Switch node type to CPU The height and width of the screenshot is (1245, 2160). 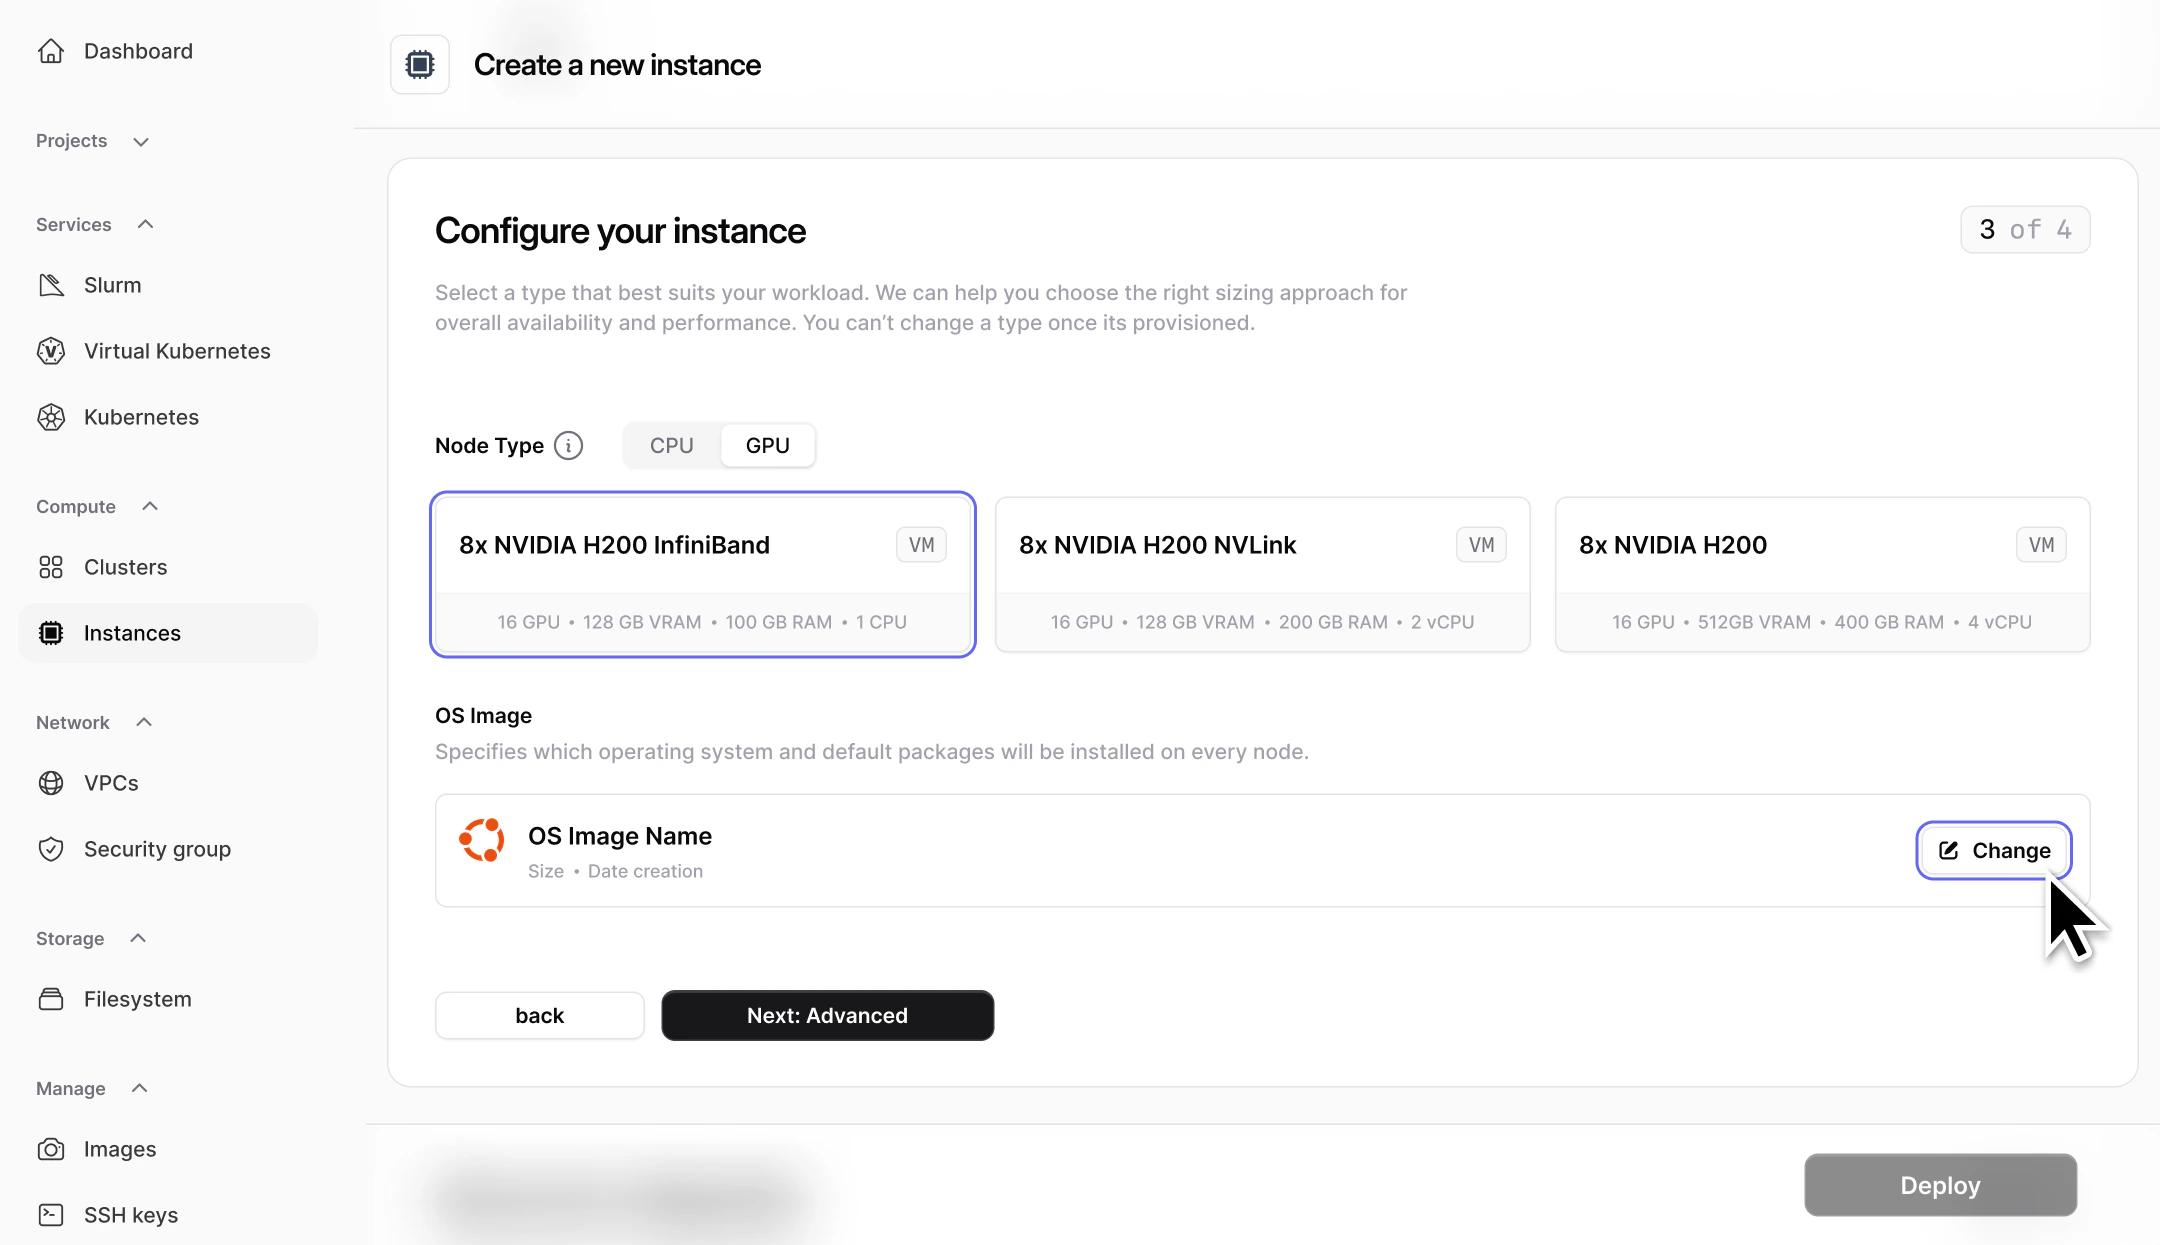coord(670,445)
